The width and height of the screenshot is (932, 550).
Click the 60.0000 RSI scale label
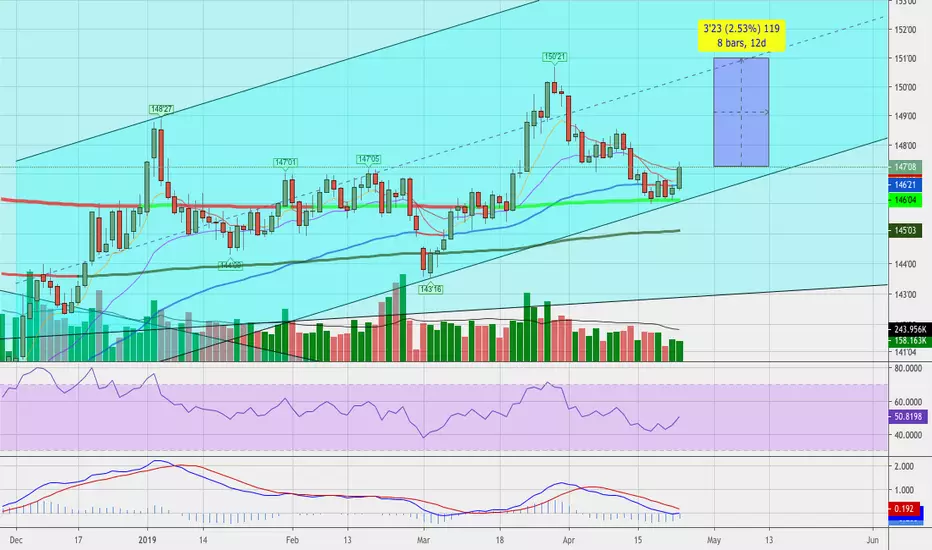pos(908,402)
